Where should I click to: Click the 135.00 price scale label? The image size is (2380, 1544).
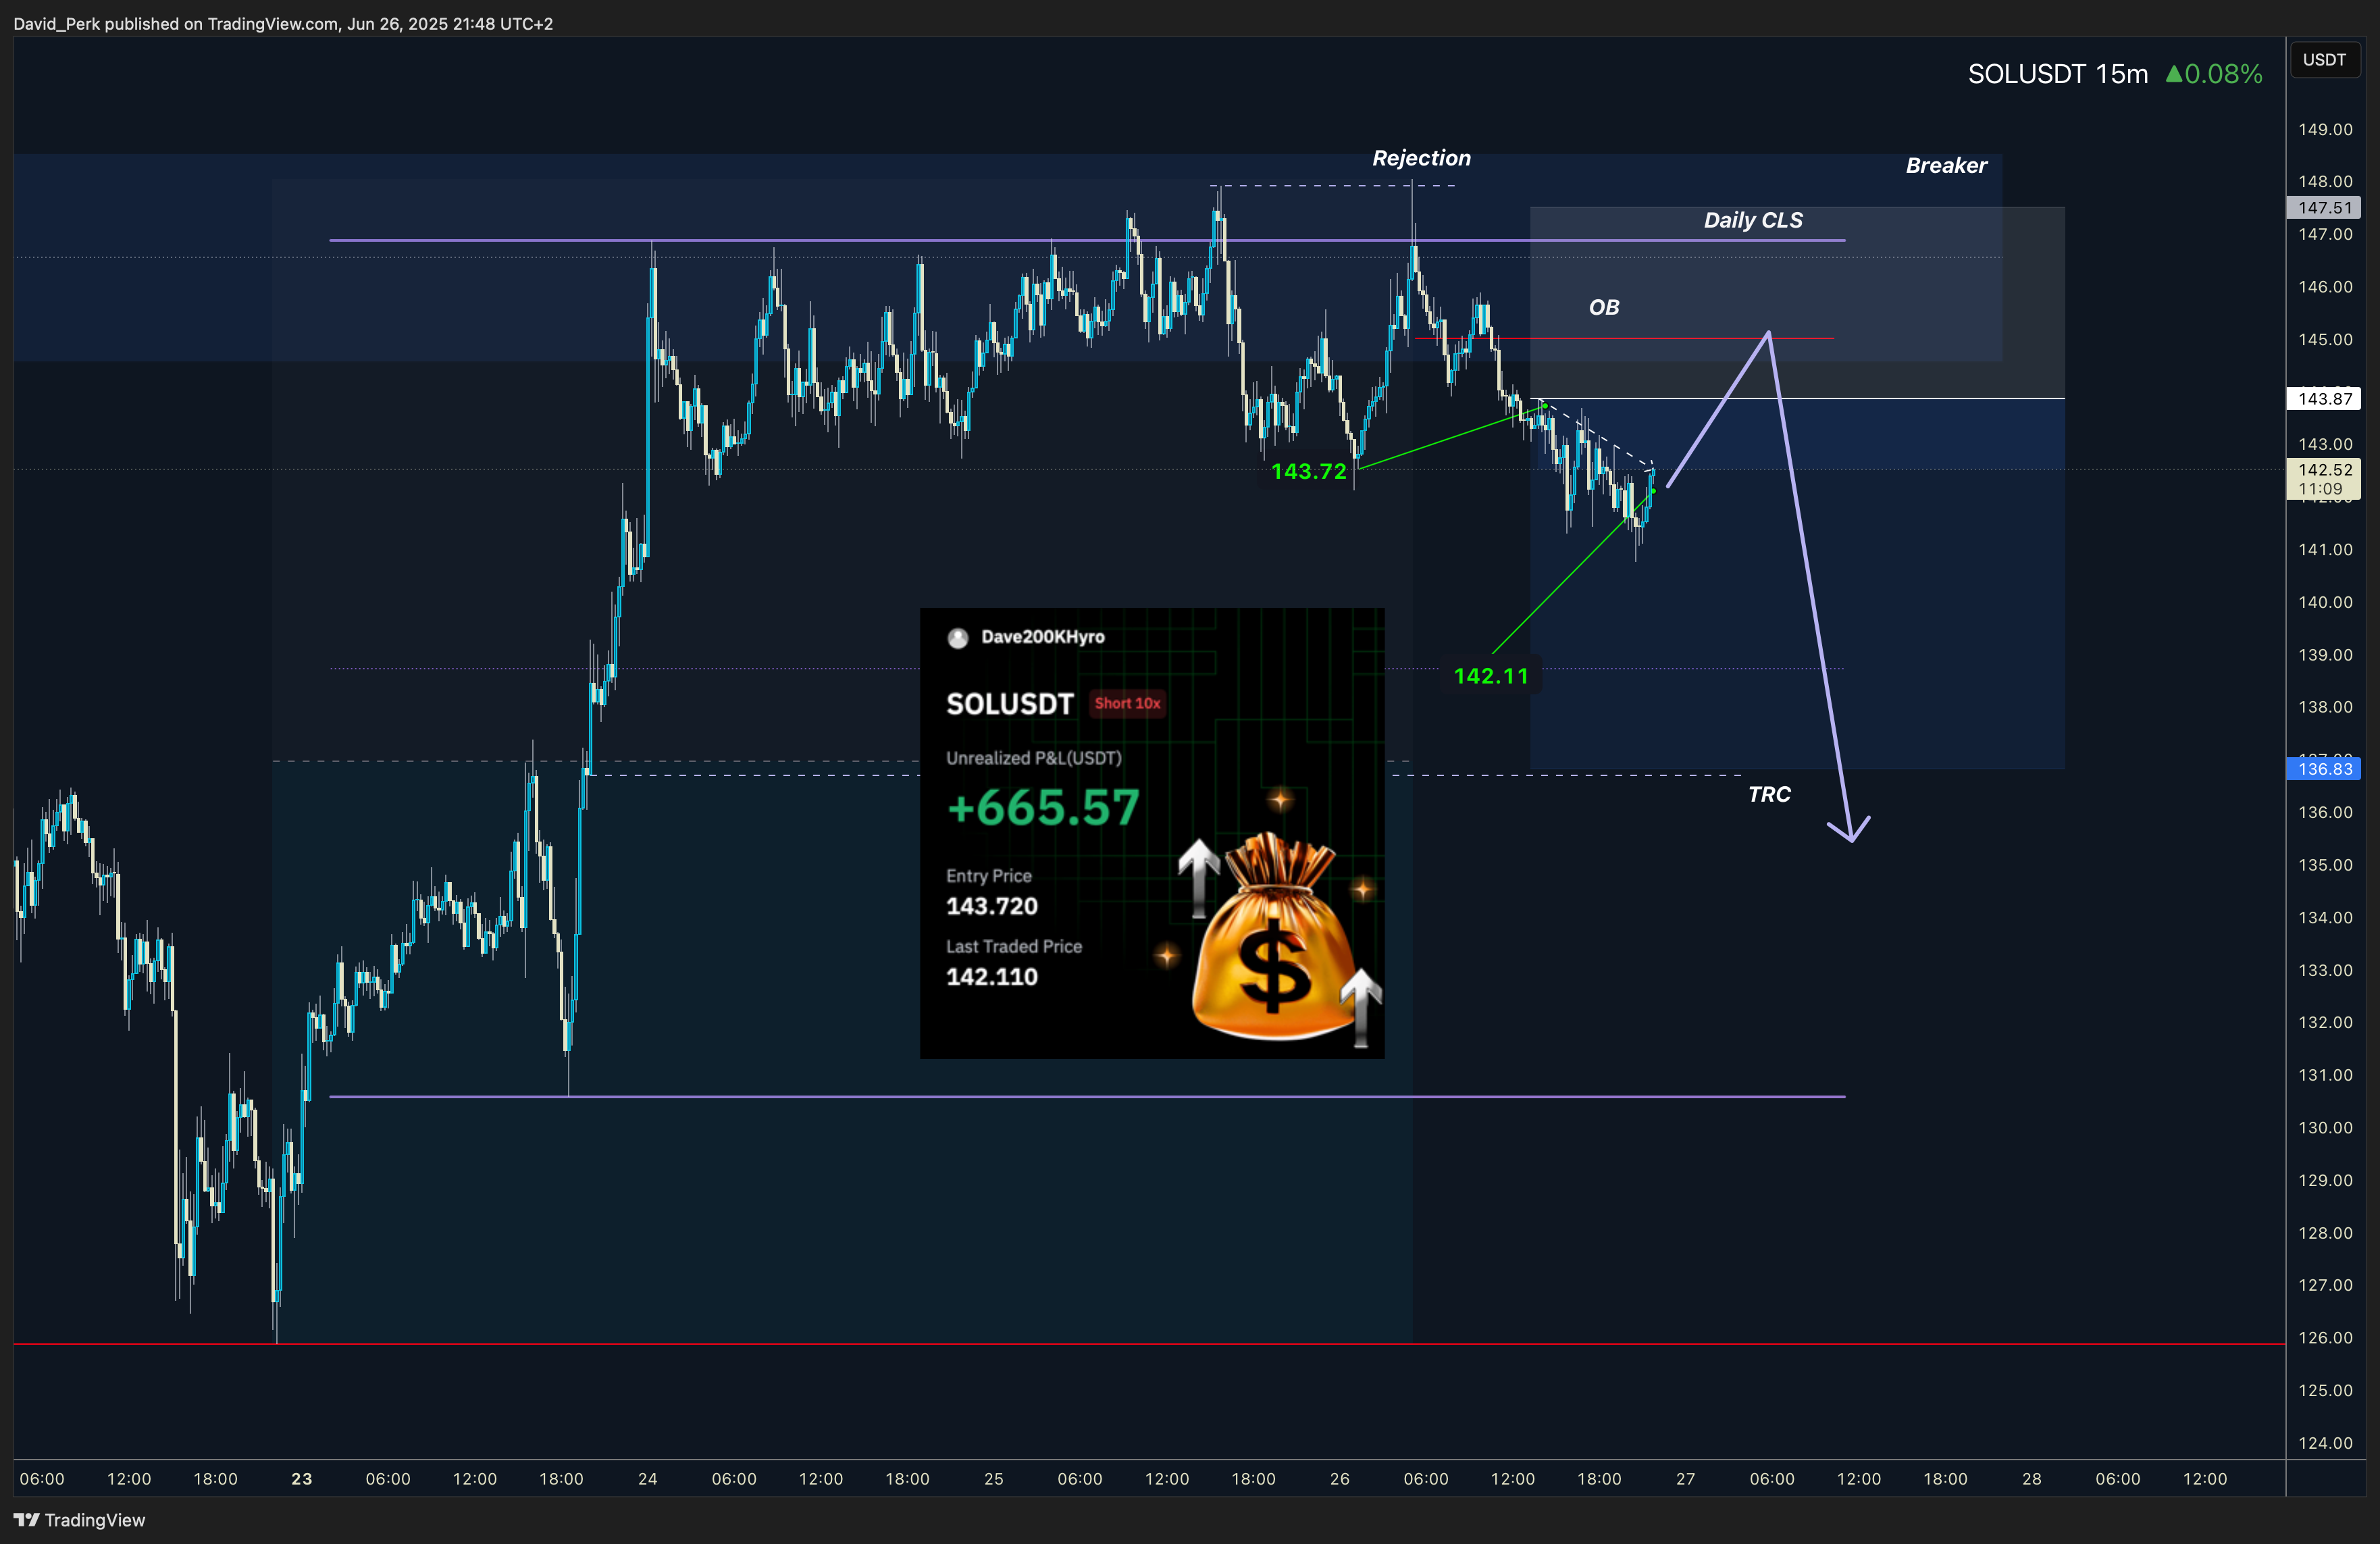click(2325, 865)
